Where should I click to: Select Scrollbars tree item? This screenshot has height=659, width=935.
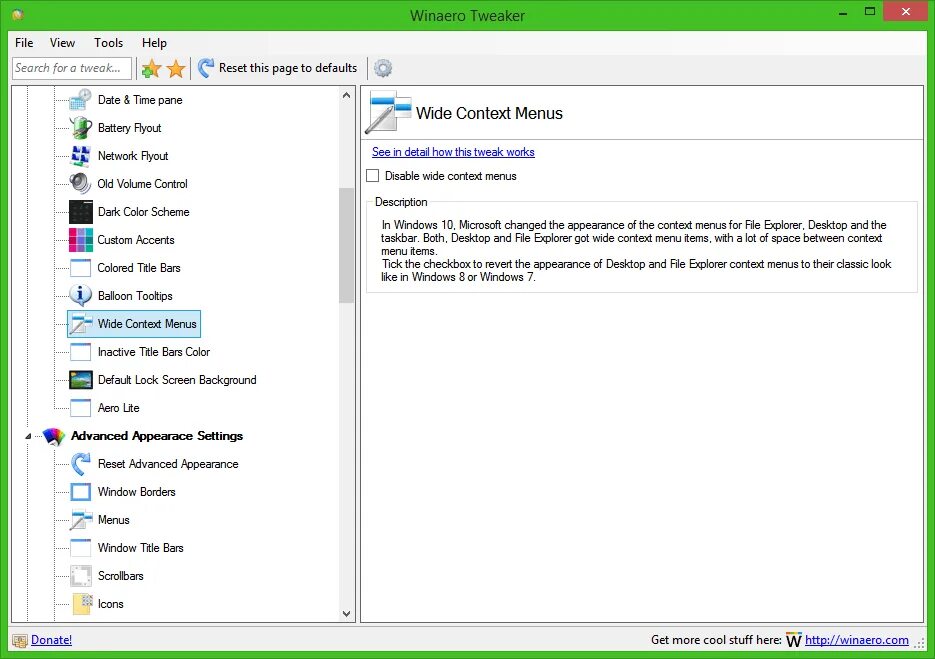[120, 576]
